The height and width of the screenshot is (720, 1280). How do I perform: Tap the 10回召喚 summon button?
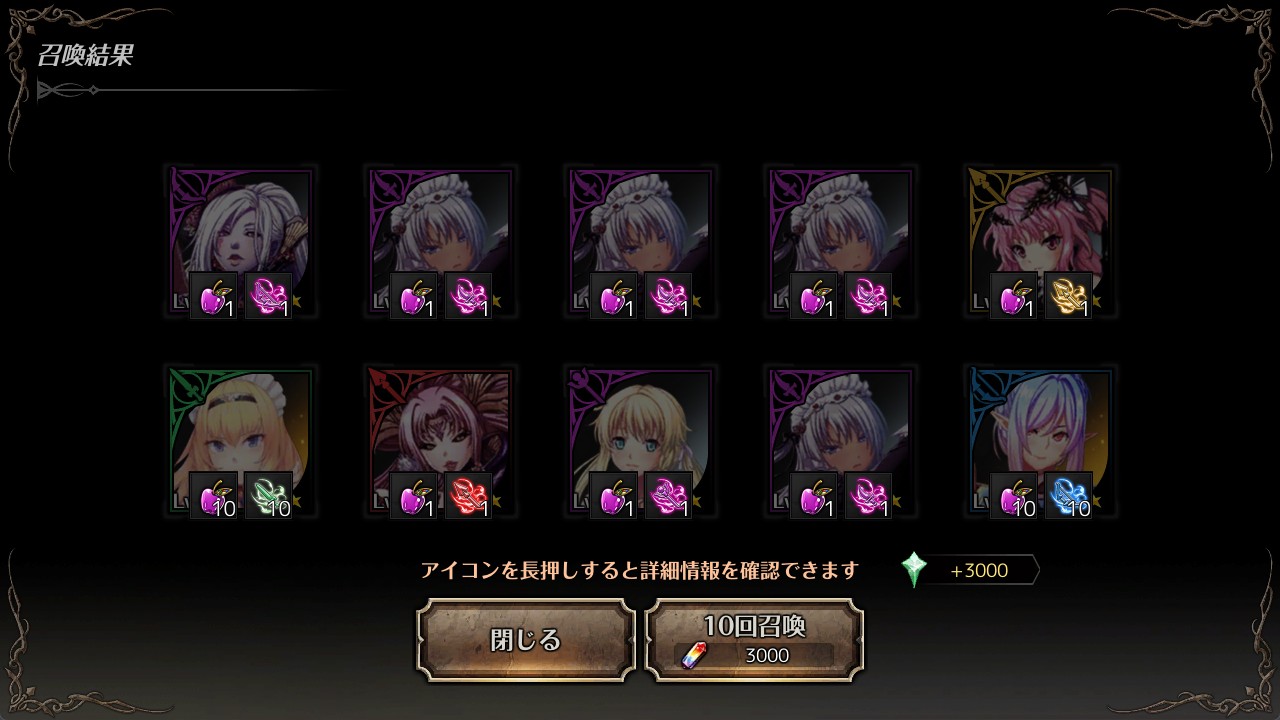pyautogui.click(x=754, y=640)
